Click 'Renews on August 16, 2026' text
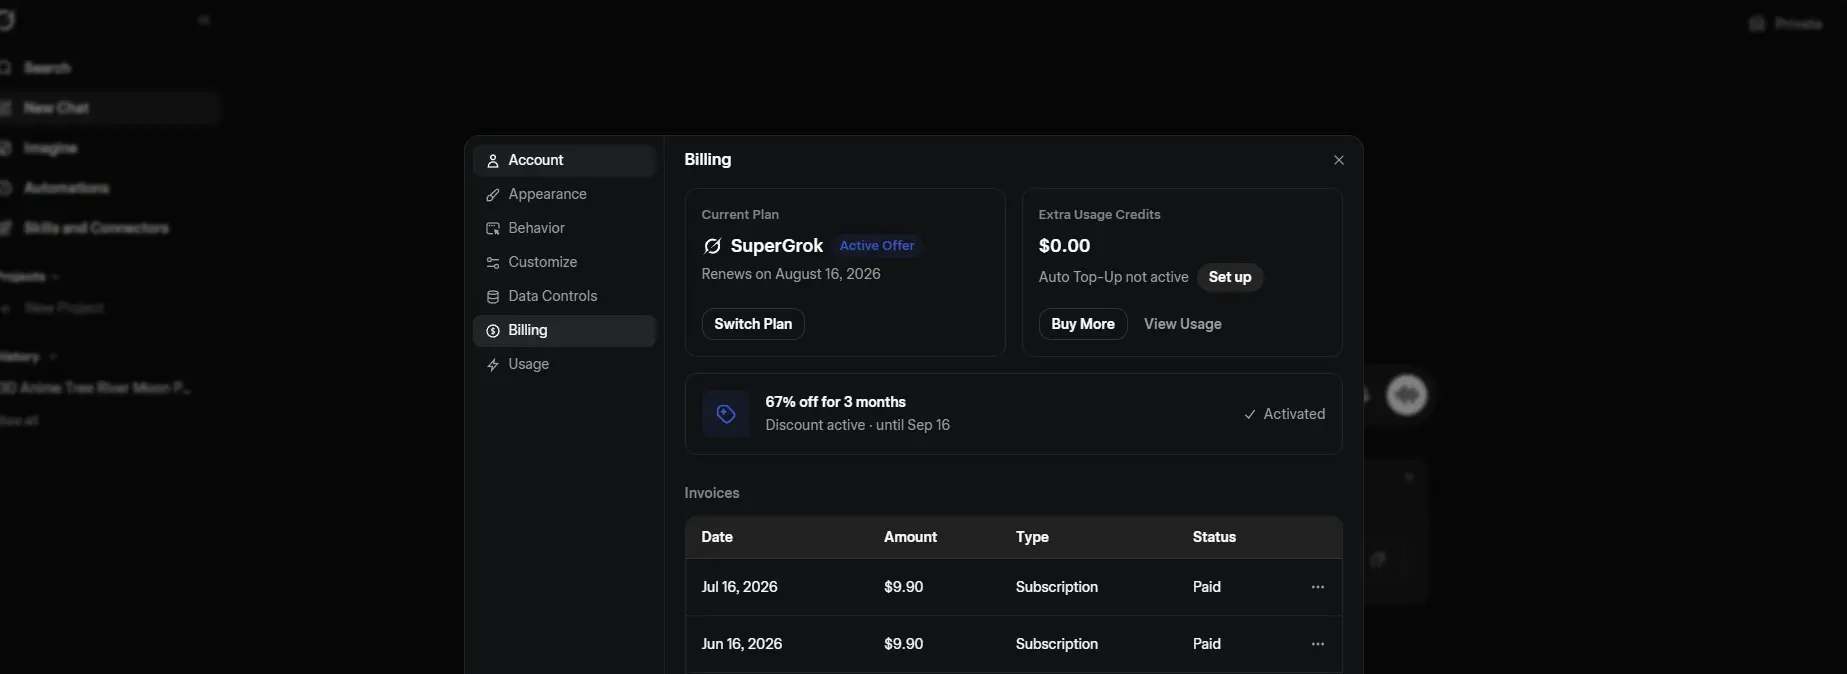Viewport: 1847px width, 674px height. 791,274
